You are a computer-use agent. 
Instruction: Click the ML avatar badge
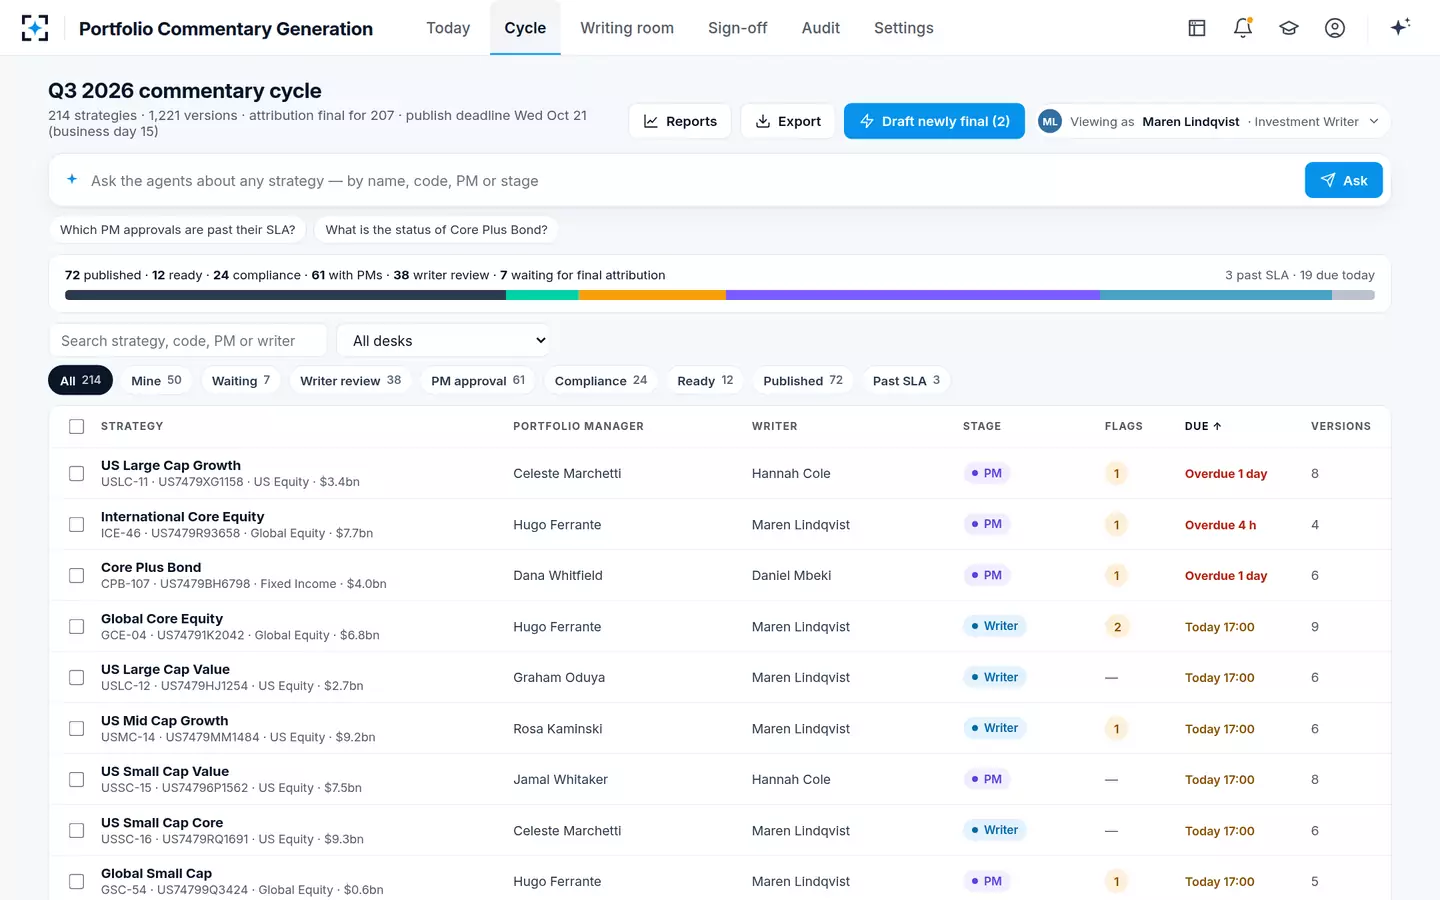click(x=1050, y=121)
